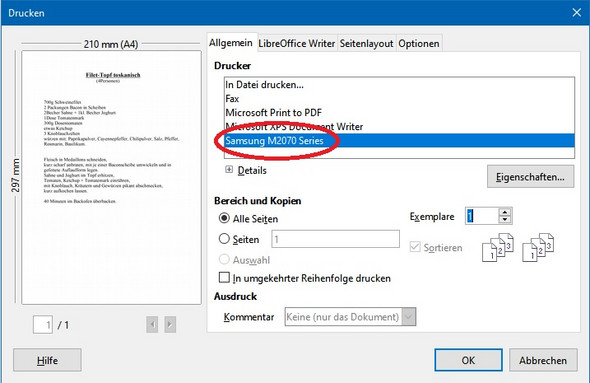Go to previous preview page arrow
Image resolution: width=590 pixels, height=383 pixels.
[152, 324]
